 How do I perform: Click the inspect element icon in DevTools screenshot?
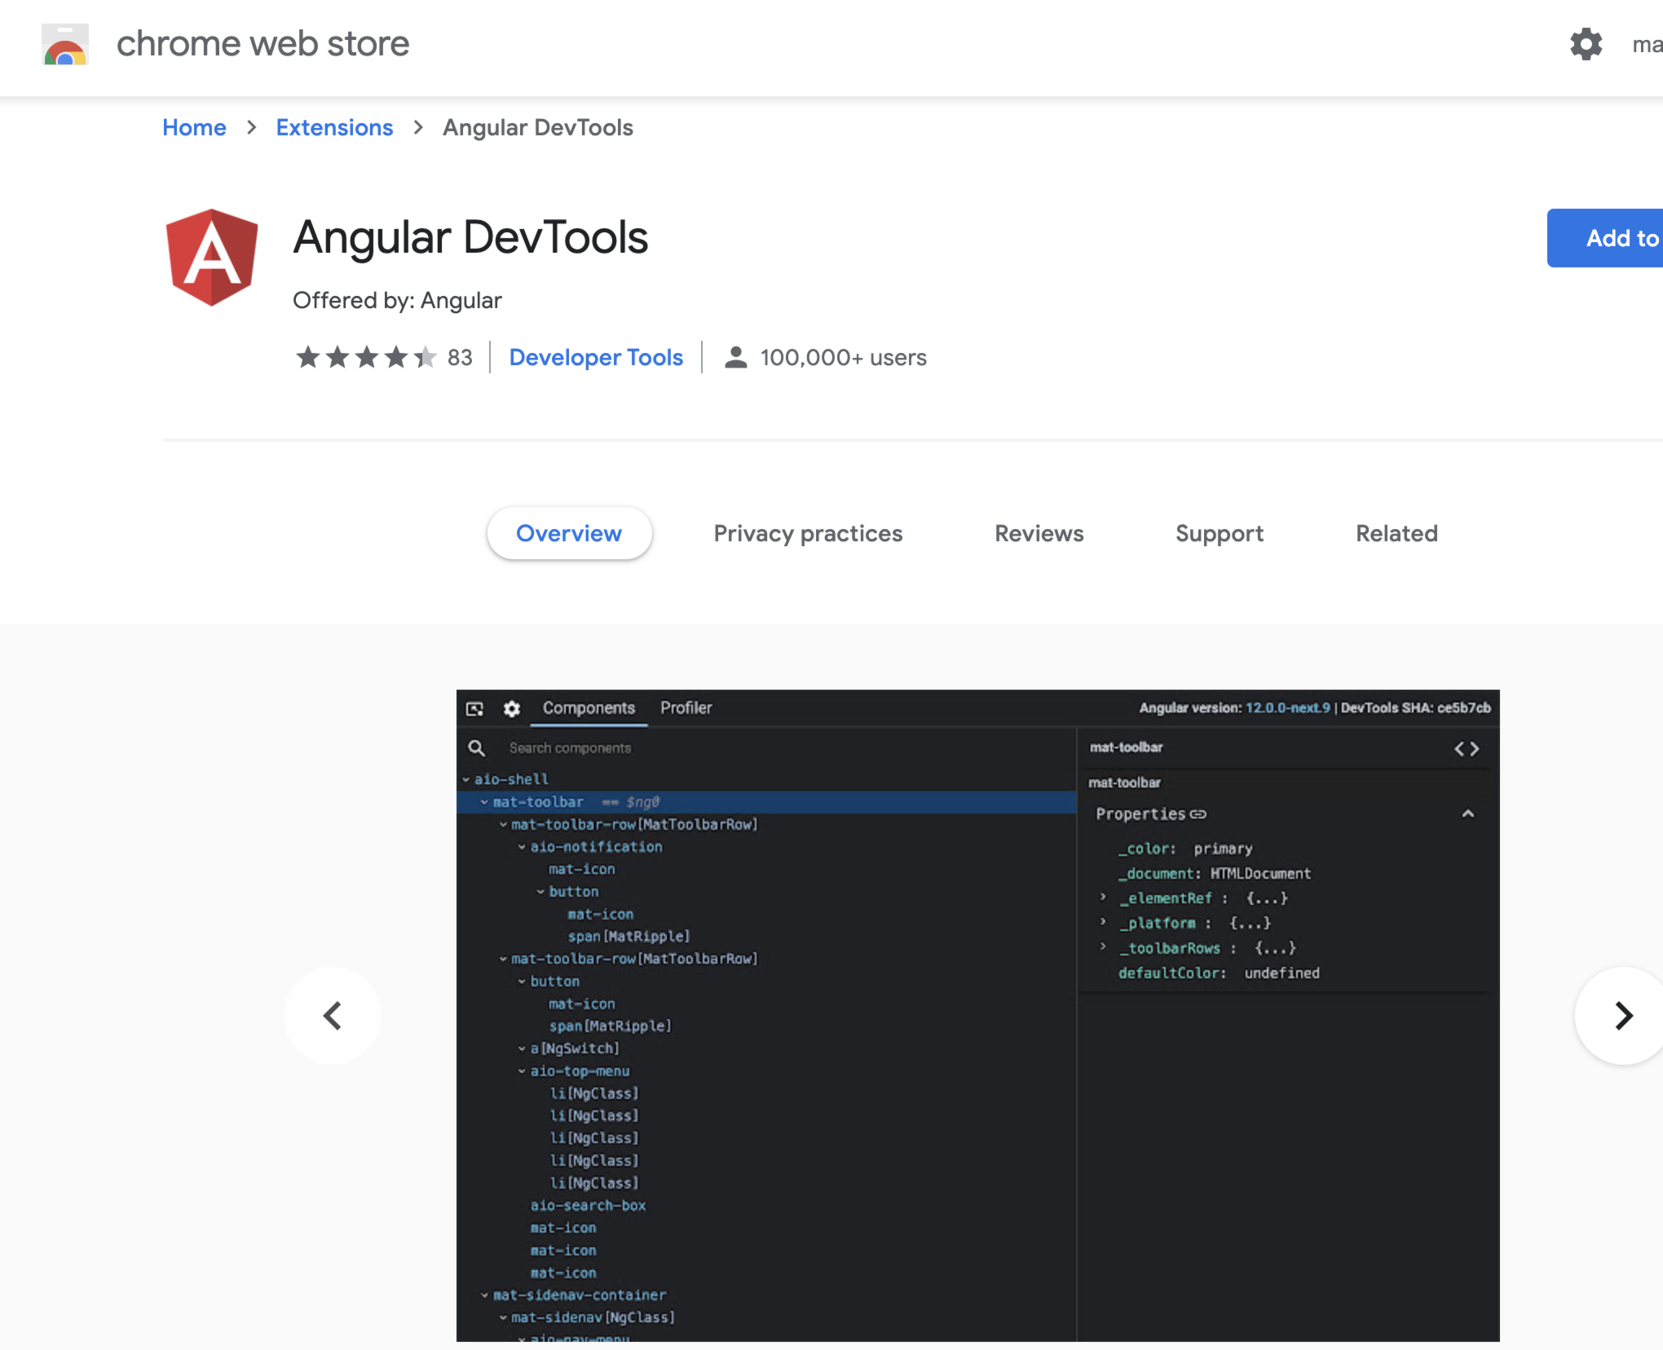pos(475,708)
